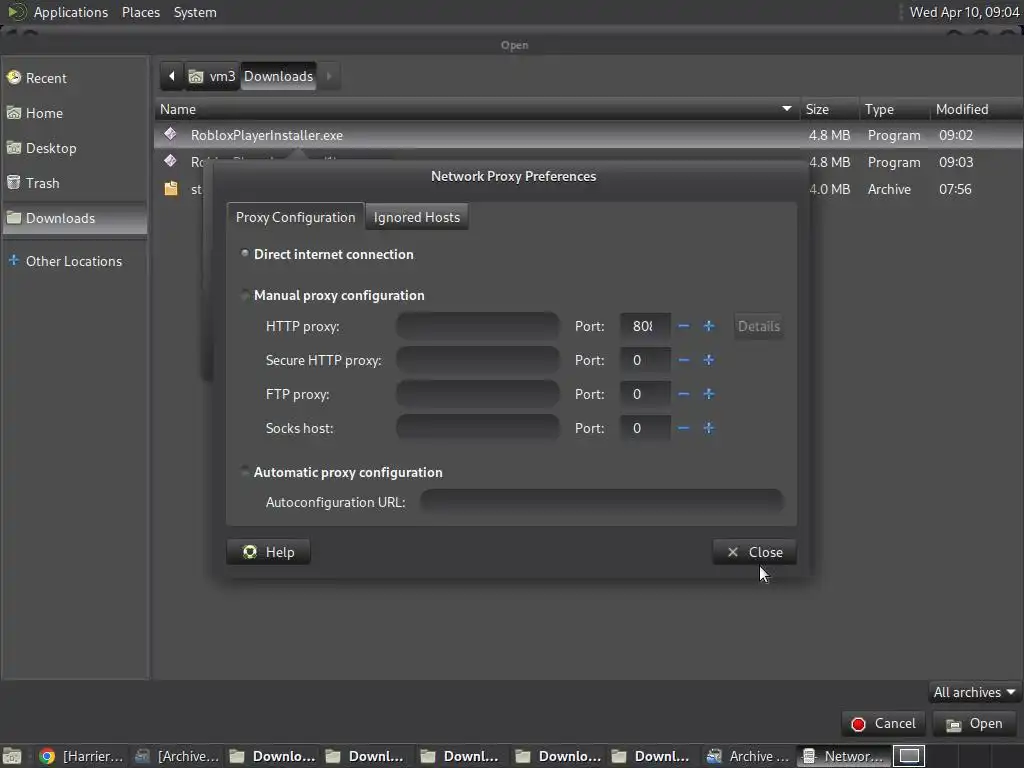Open the All archives filter dropdown
The height and width of the screenshot is (768, 1024).
(974, 692)
